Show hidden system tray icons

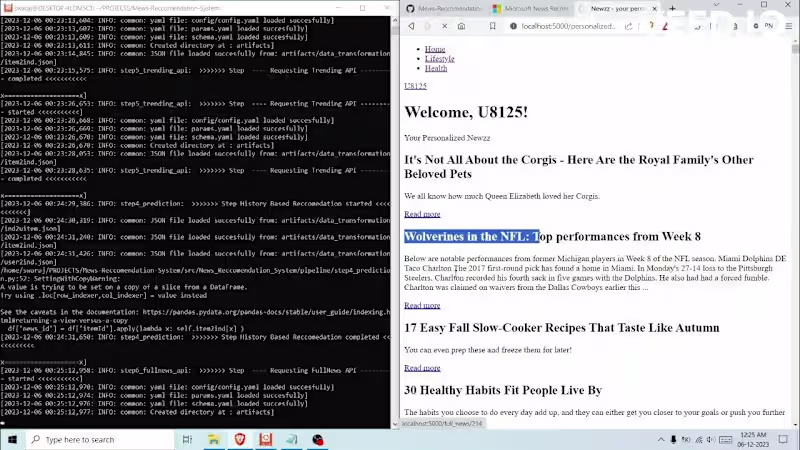[x=661, y=439]
